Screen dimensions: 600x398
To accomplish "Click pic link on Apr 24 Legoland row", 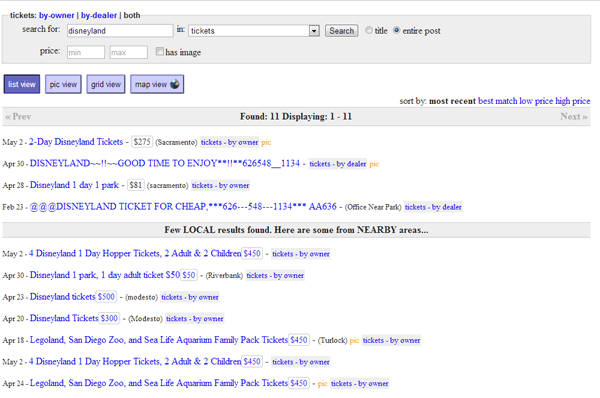I will point(323,383).
